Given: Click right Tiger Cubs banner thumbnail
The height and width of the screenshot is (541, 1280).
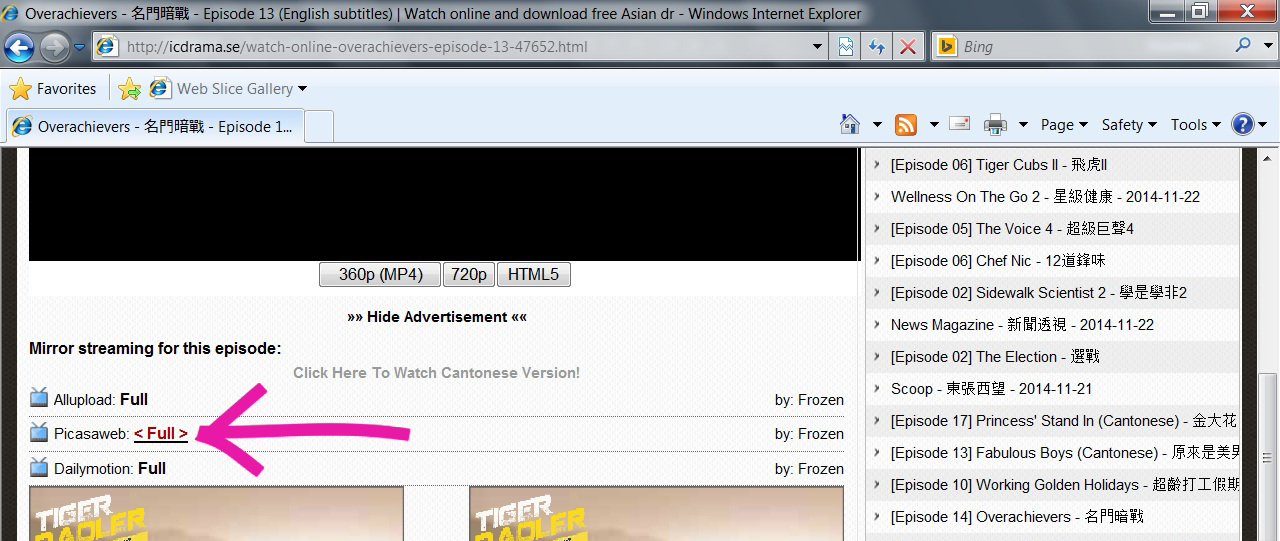Looking at the screenshot, I should click(x=656, y=514).
